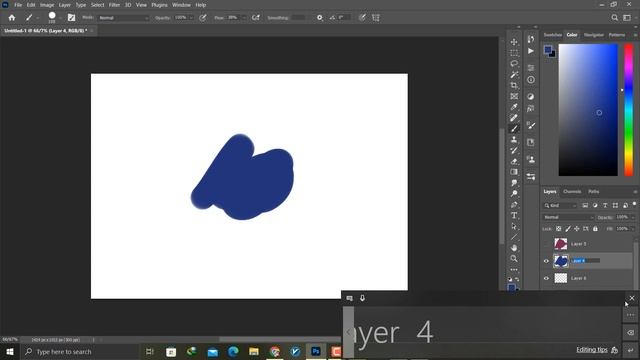Open the Image menu

point(47,5)
